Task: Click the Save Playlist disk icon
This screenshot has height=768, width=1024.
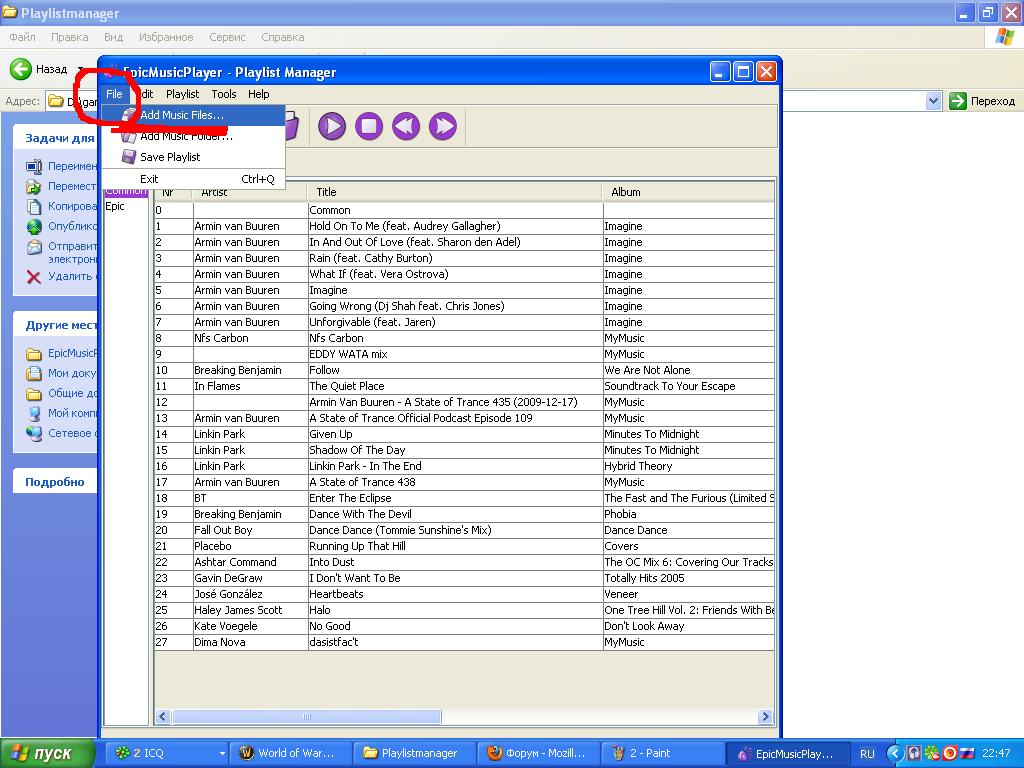Action: coord(129,157)
